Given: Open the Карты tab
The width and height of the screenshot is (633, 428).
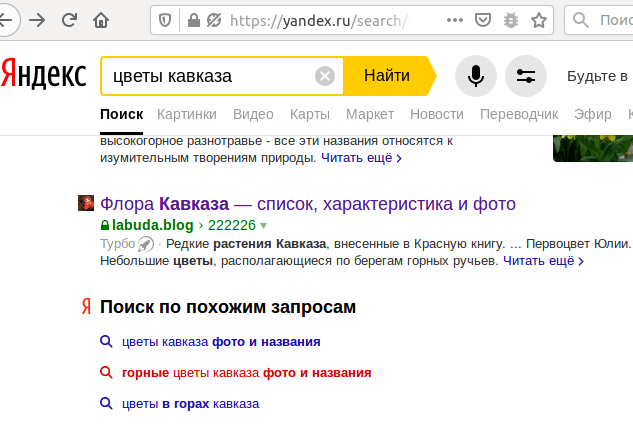Looking at the screenshot, I should pos(310,114).
